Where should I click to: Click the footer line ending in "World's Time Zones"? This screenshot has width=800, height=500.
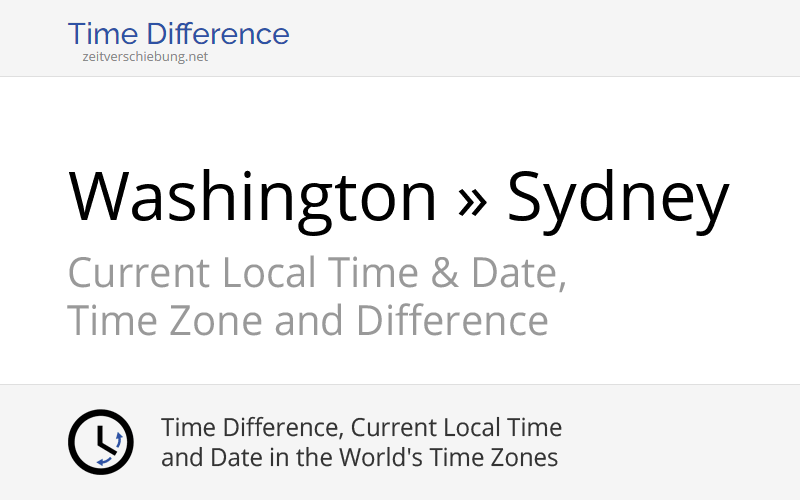click(359, 458)
